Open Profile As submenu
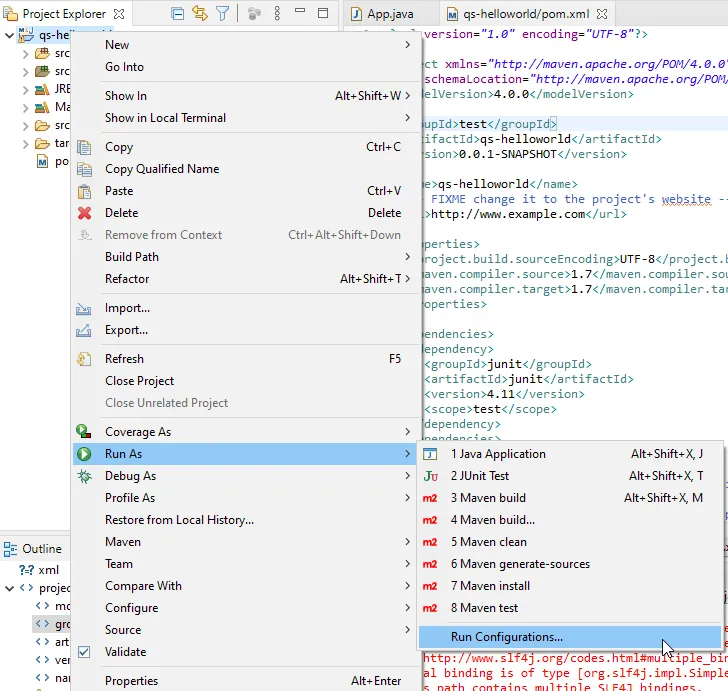 click(246, 498)
